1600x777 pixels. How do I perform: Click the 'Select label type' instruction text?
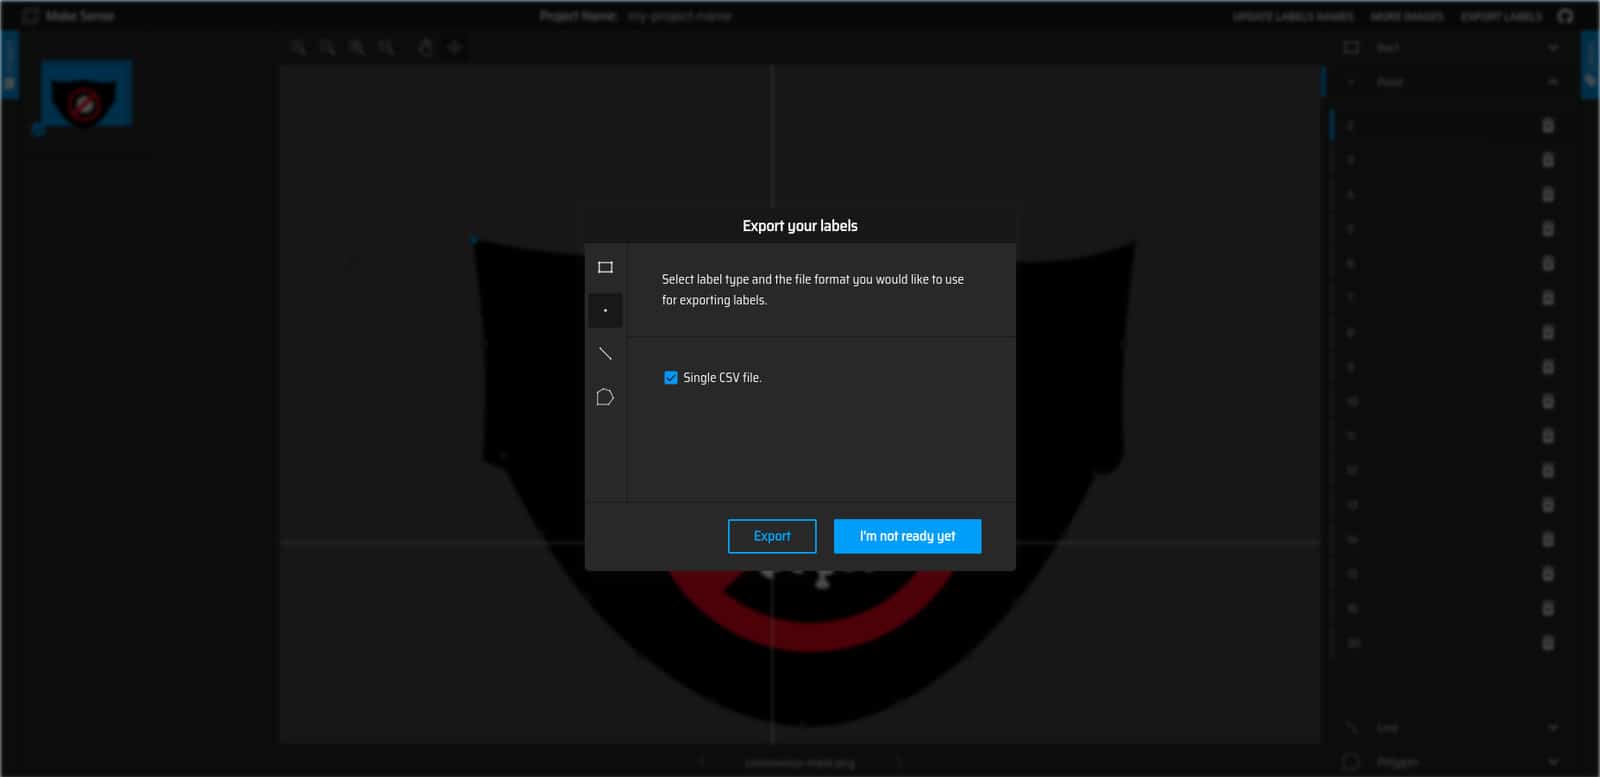(x=813, y=289)
